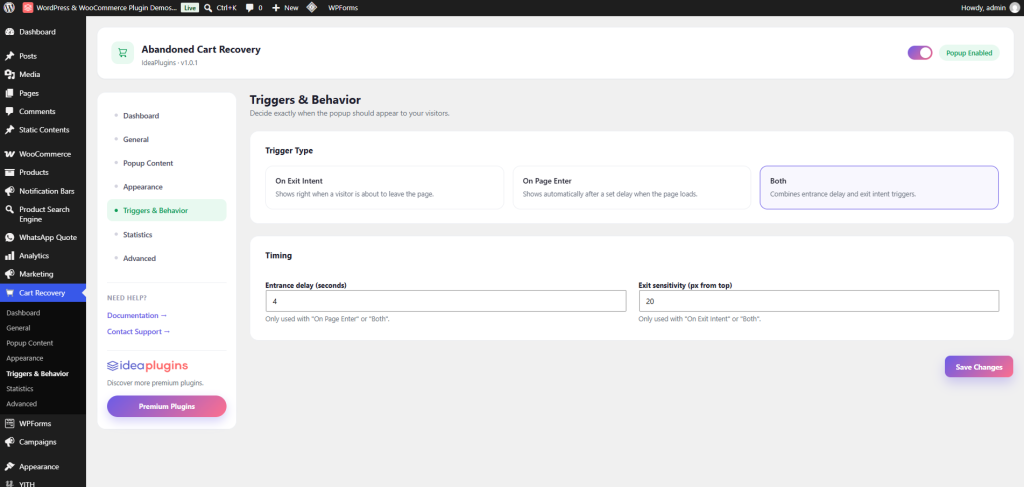Click the ideaplugins logo
Viewport: 1024px width, 487px height.
tap(148, 366)
